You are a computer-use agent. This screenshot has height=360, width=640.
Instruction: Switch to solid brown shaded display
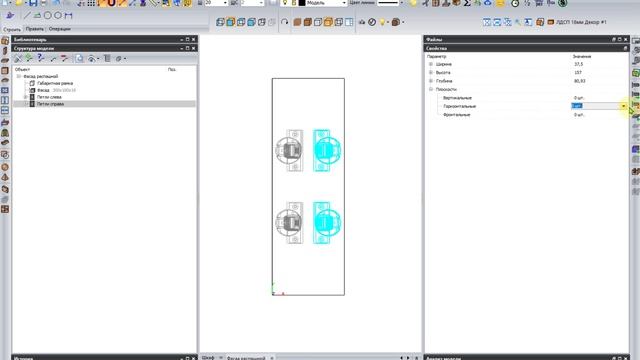coord(297,22)
